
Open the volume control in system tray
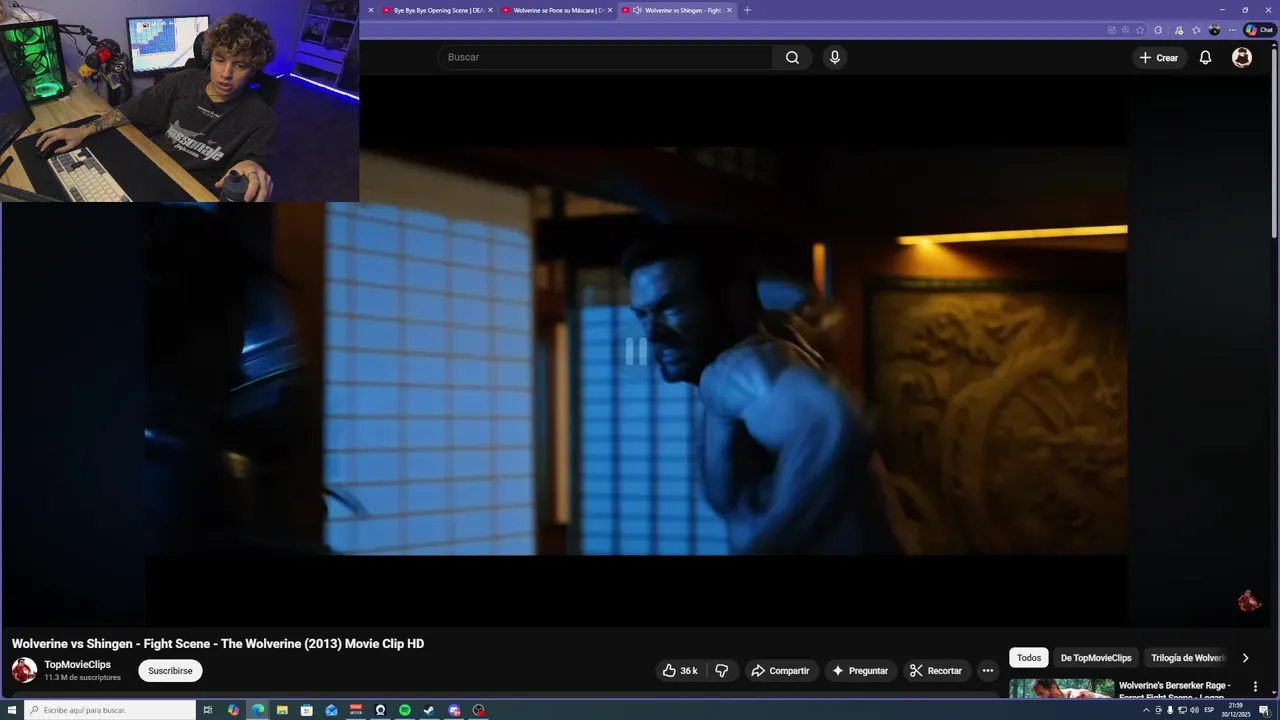[x=1194, y=710]
